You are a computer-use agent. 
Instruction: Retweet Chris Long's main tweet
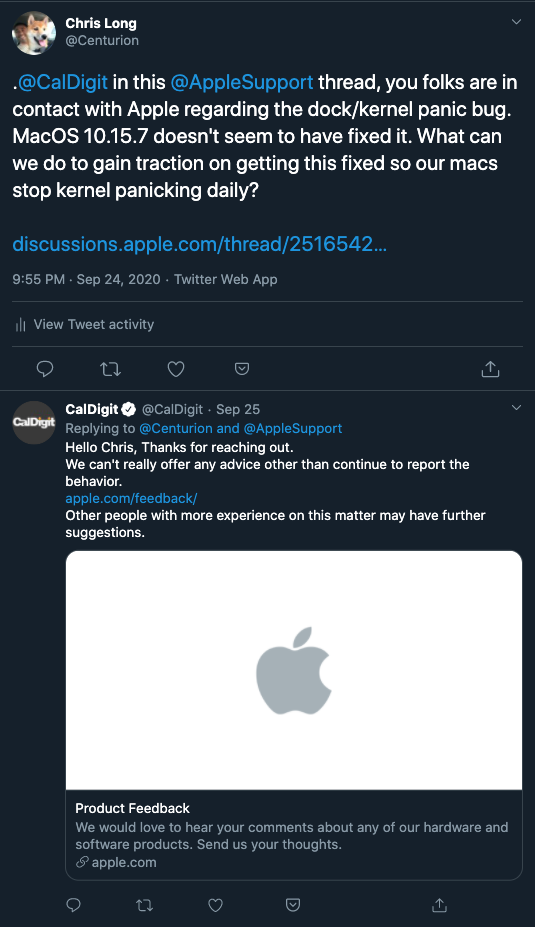point(111,369)
